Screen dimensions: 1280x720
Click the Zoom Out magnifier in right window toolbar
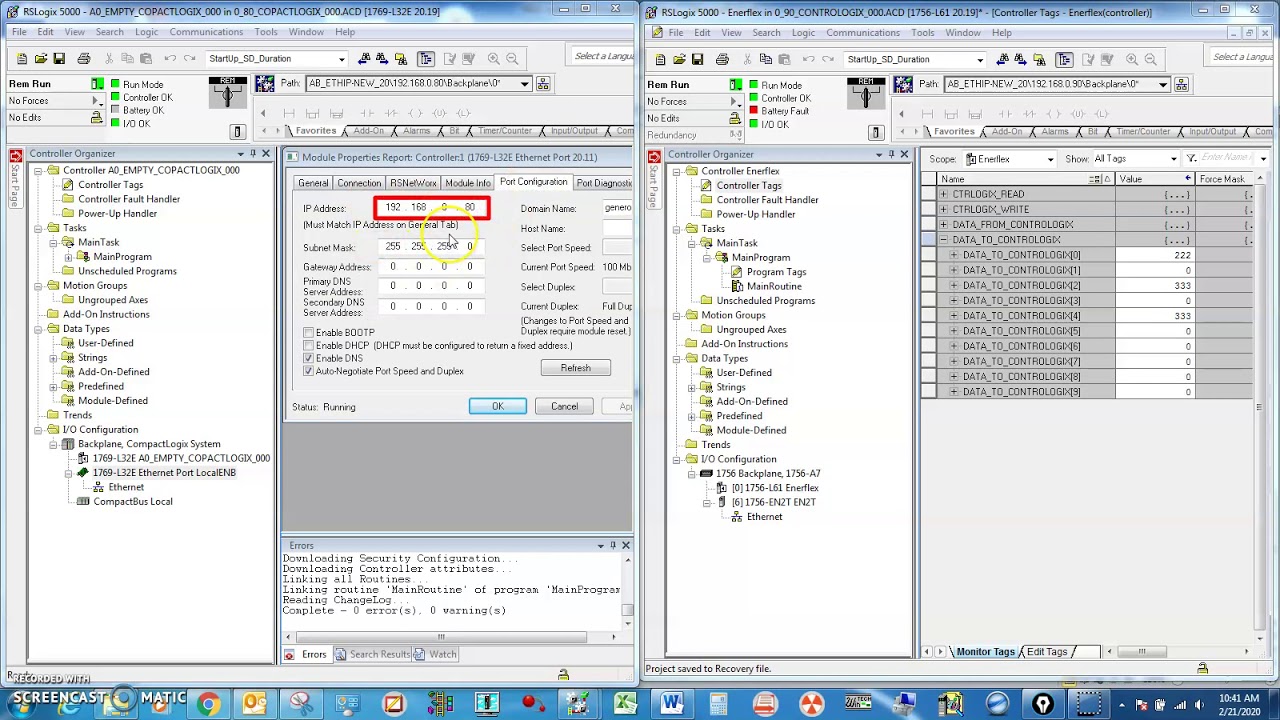click(1150, 60)
